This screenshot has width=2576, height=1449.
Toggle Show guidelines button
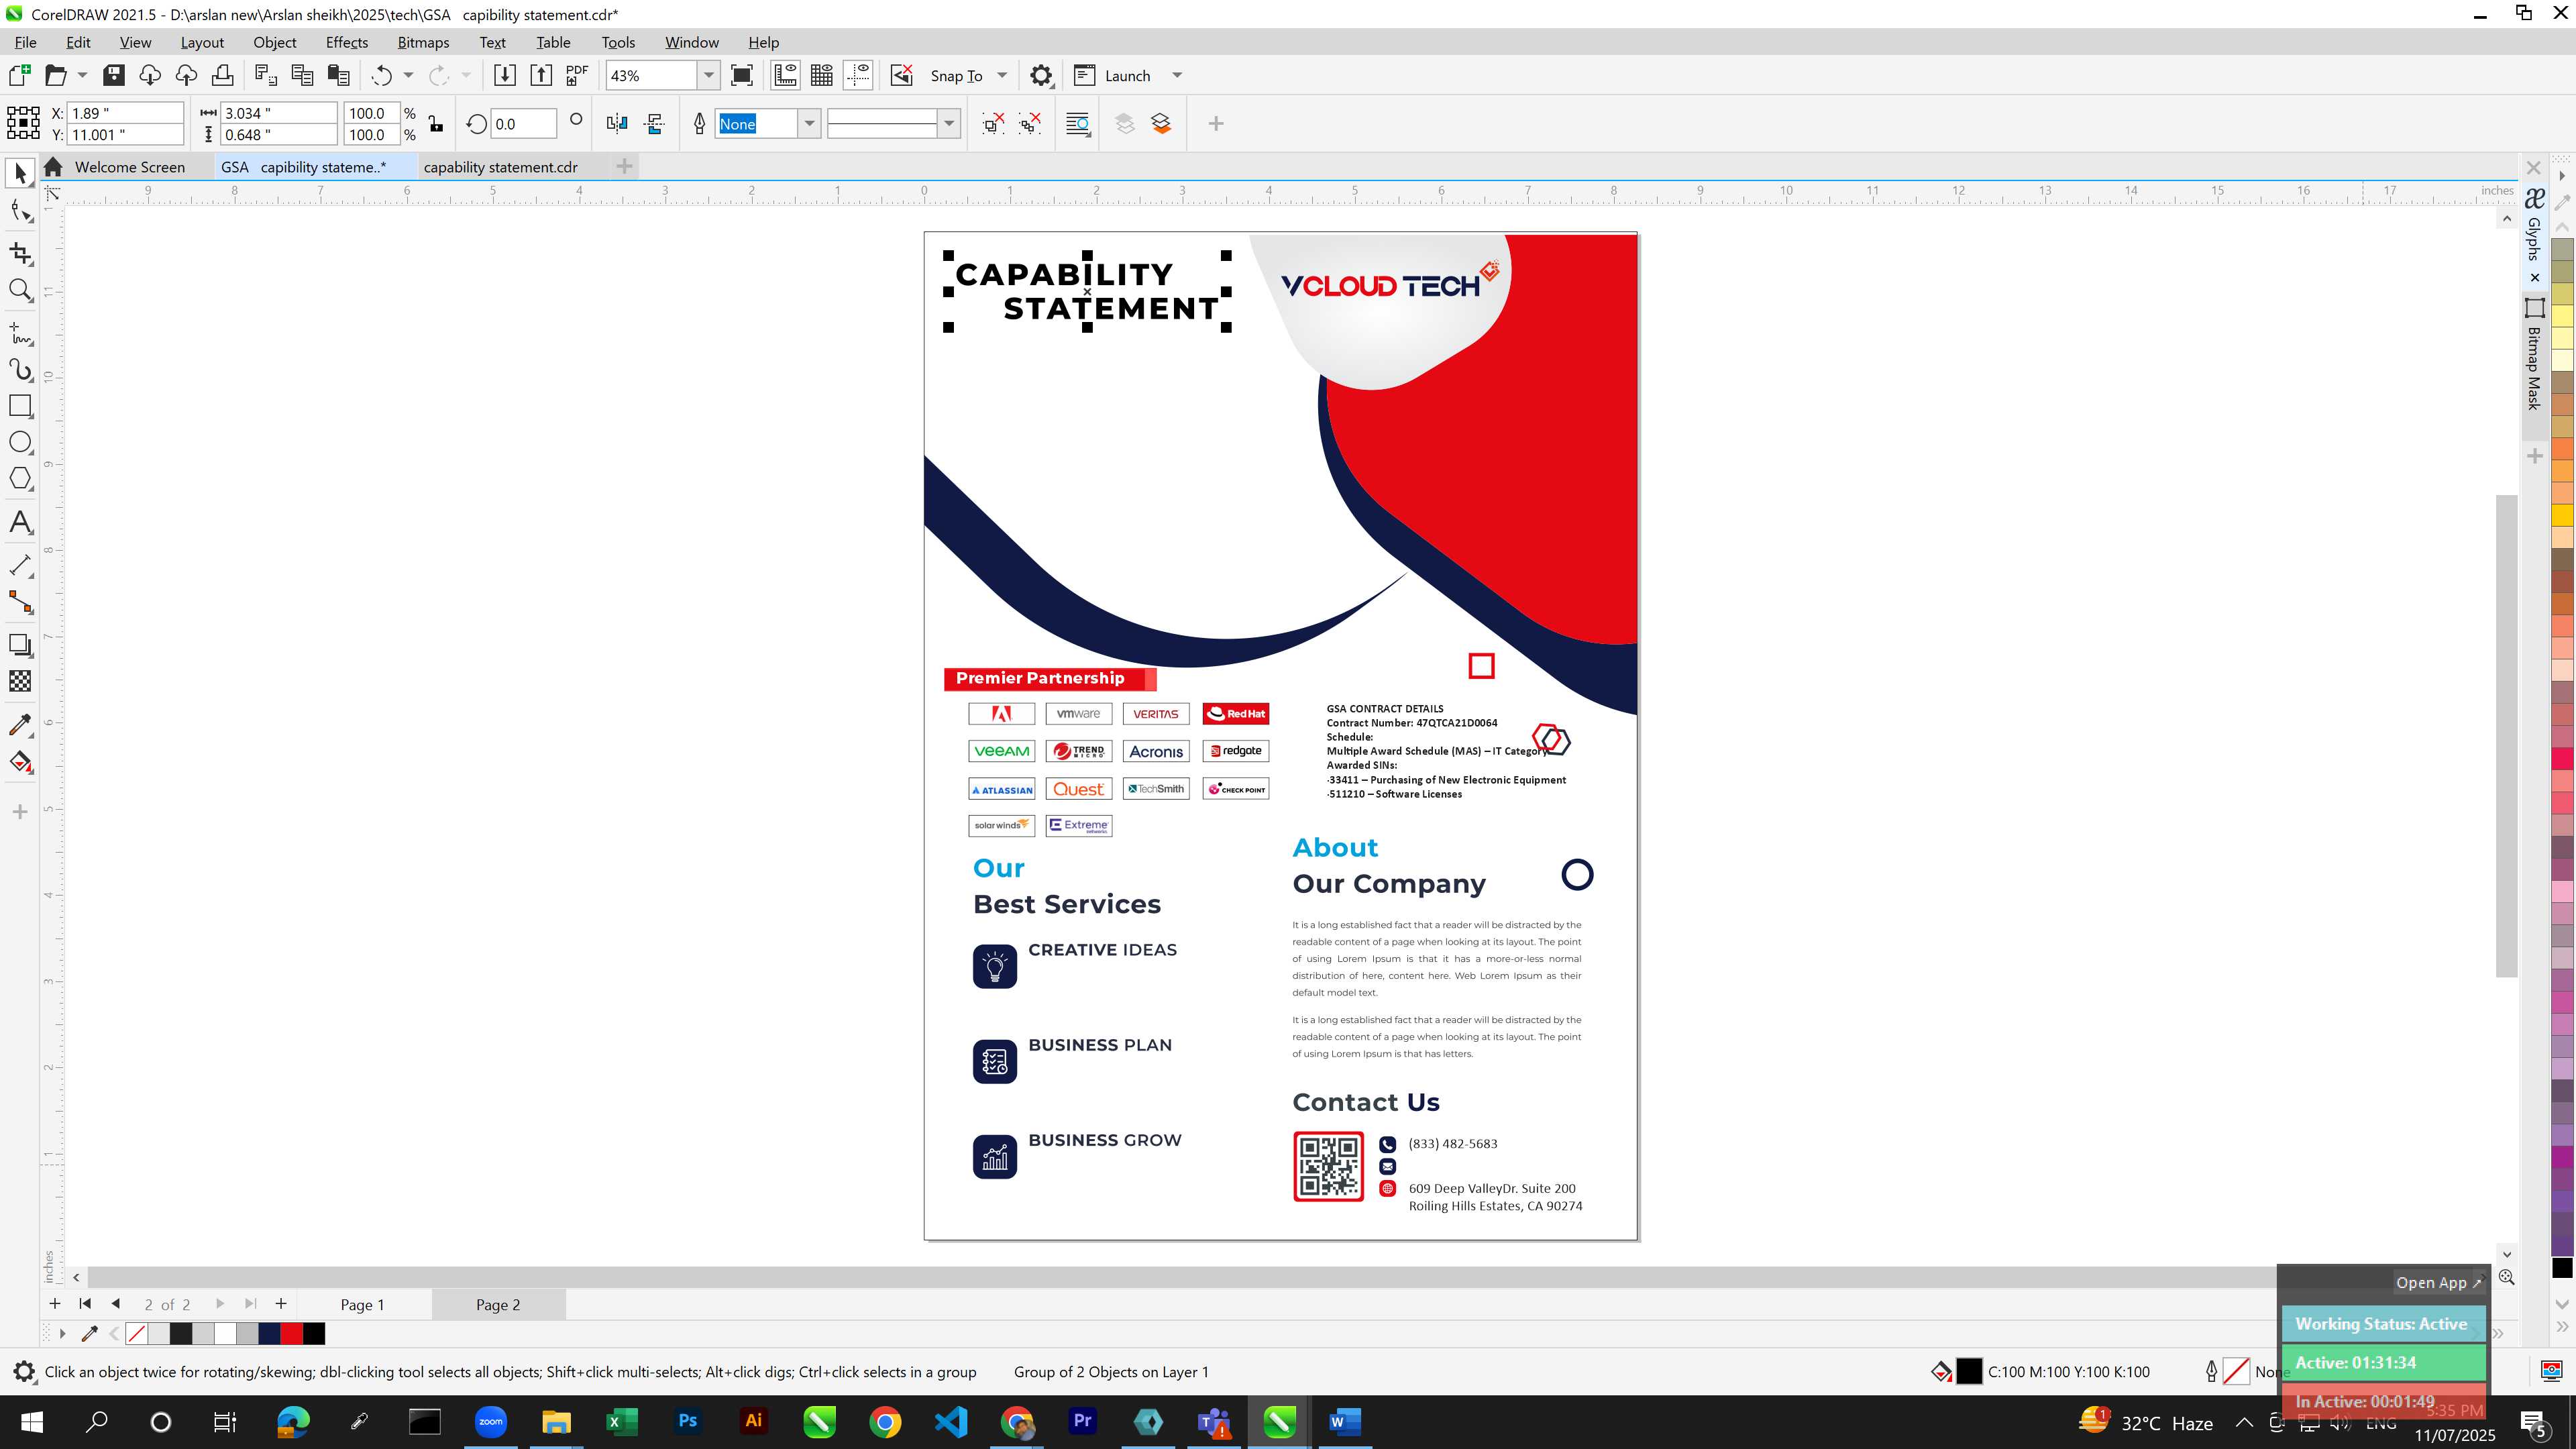(858, 75)
